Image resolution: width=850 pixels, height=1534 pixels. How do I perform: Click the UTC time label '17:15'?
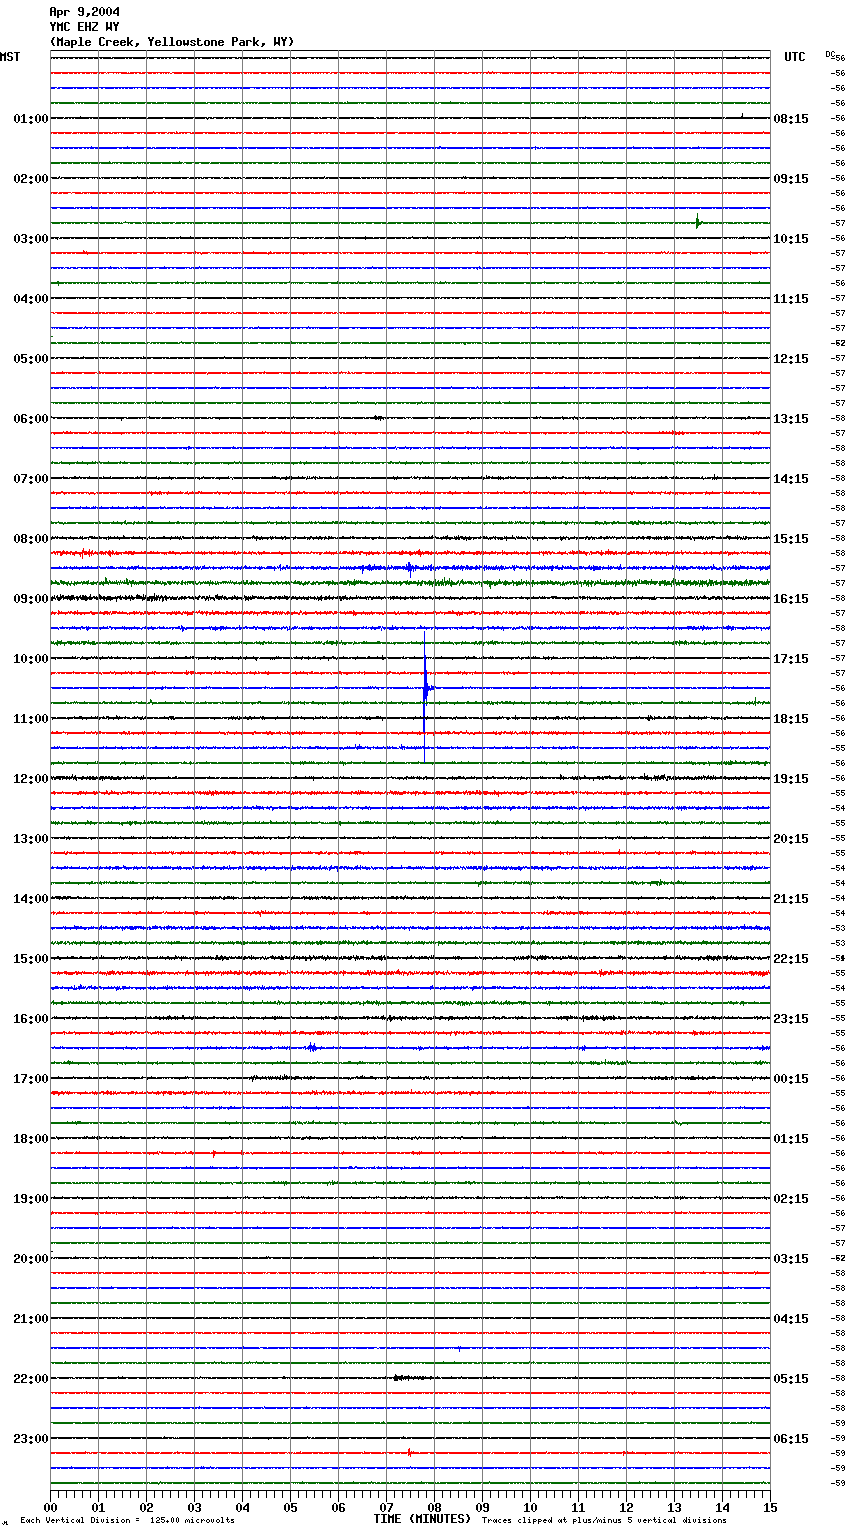pos(791,659)
